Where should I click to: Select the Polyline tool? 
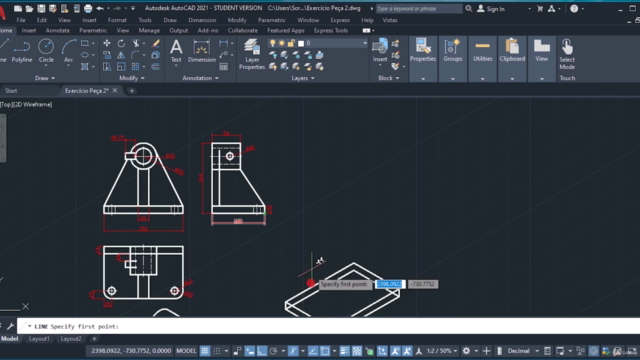click(x=22, y=51)
